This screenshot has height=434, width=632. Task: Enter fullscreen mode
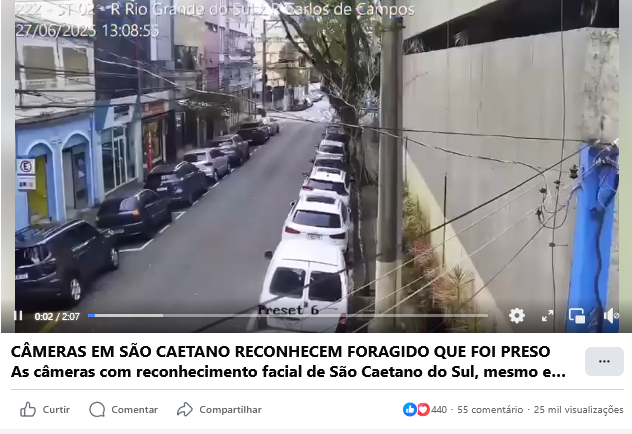(x=547, y=316)
